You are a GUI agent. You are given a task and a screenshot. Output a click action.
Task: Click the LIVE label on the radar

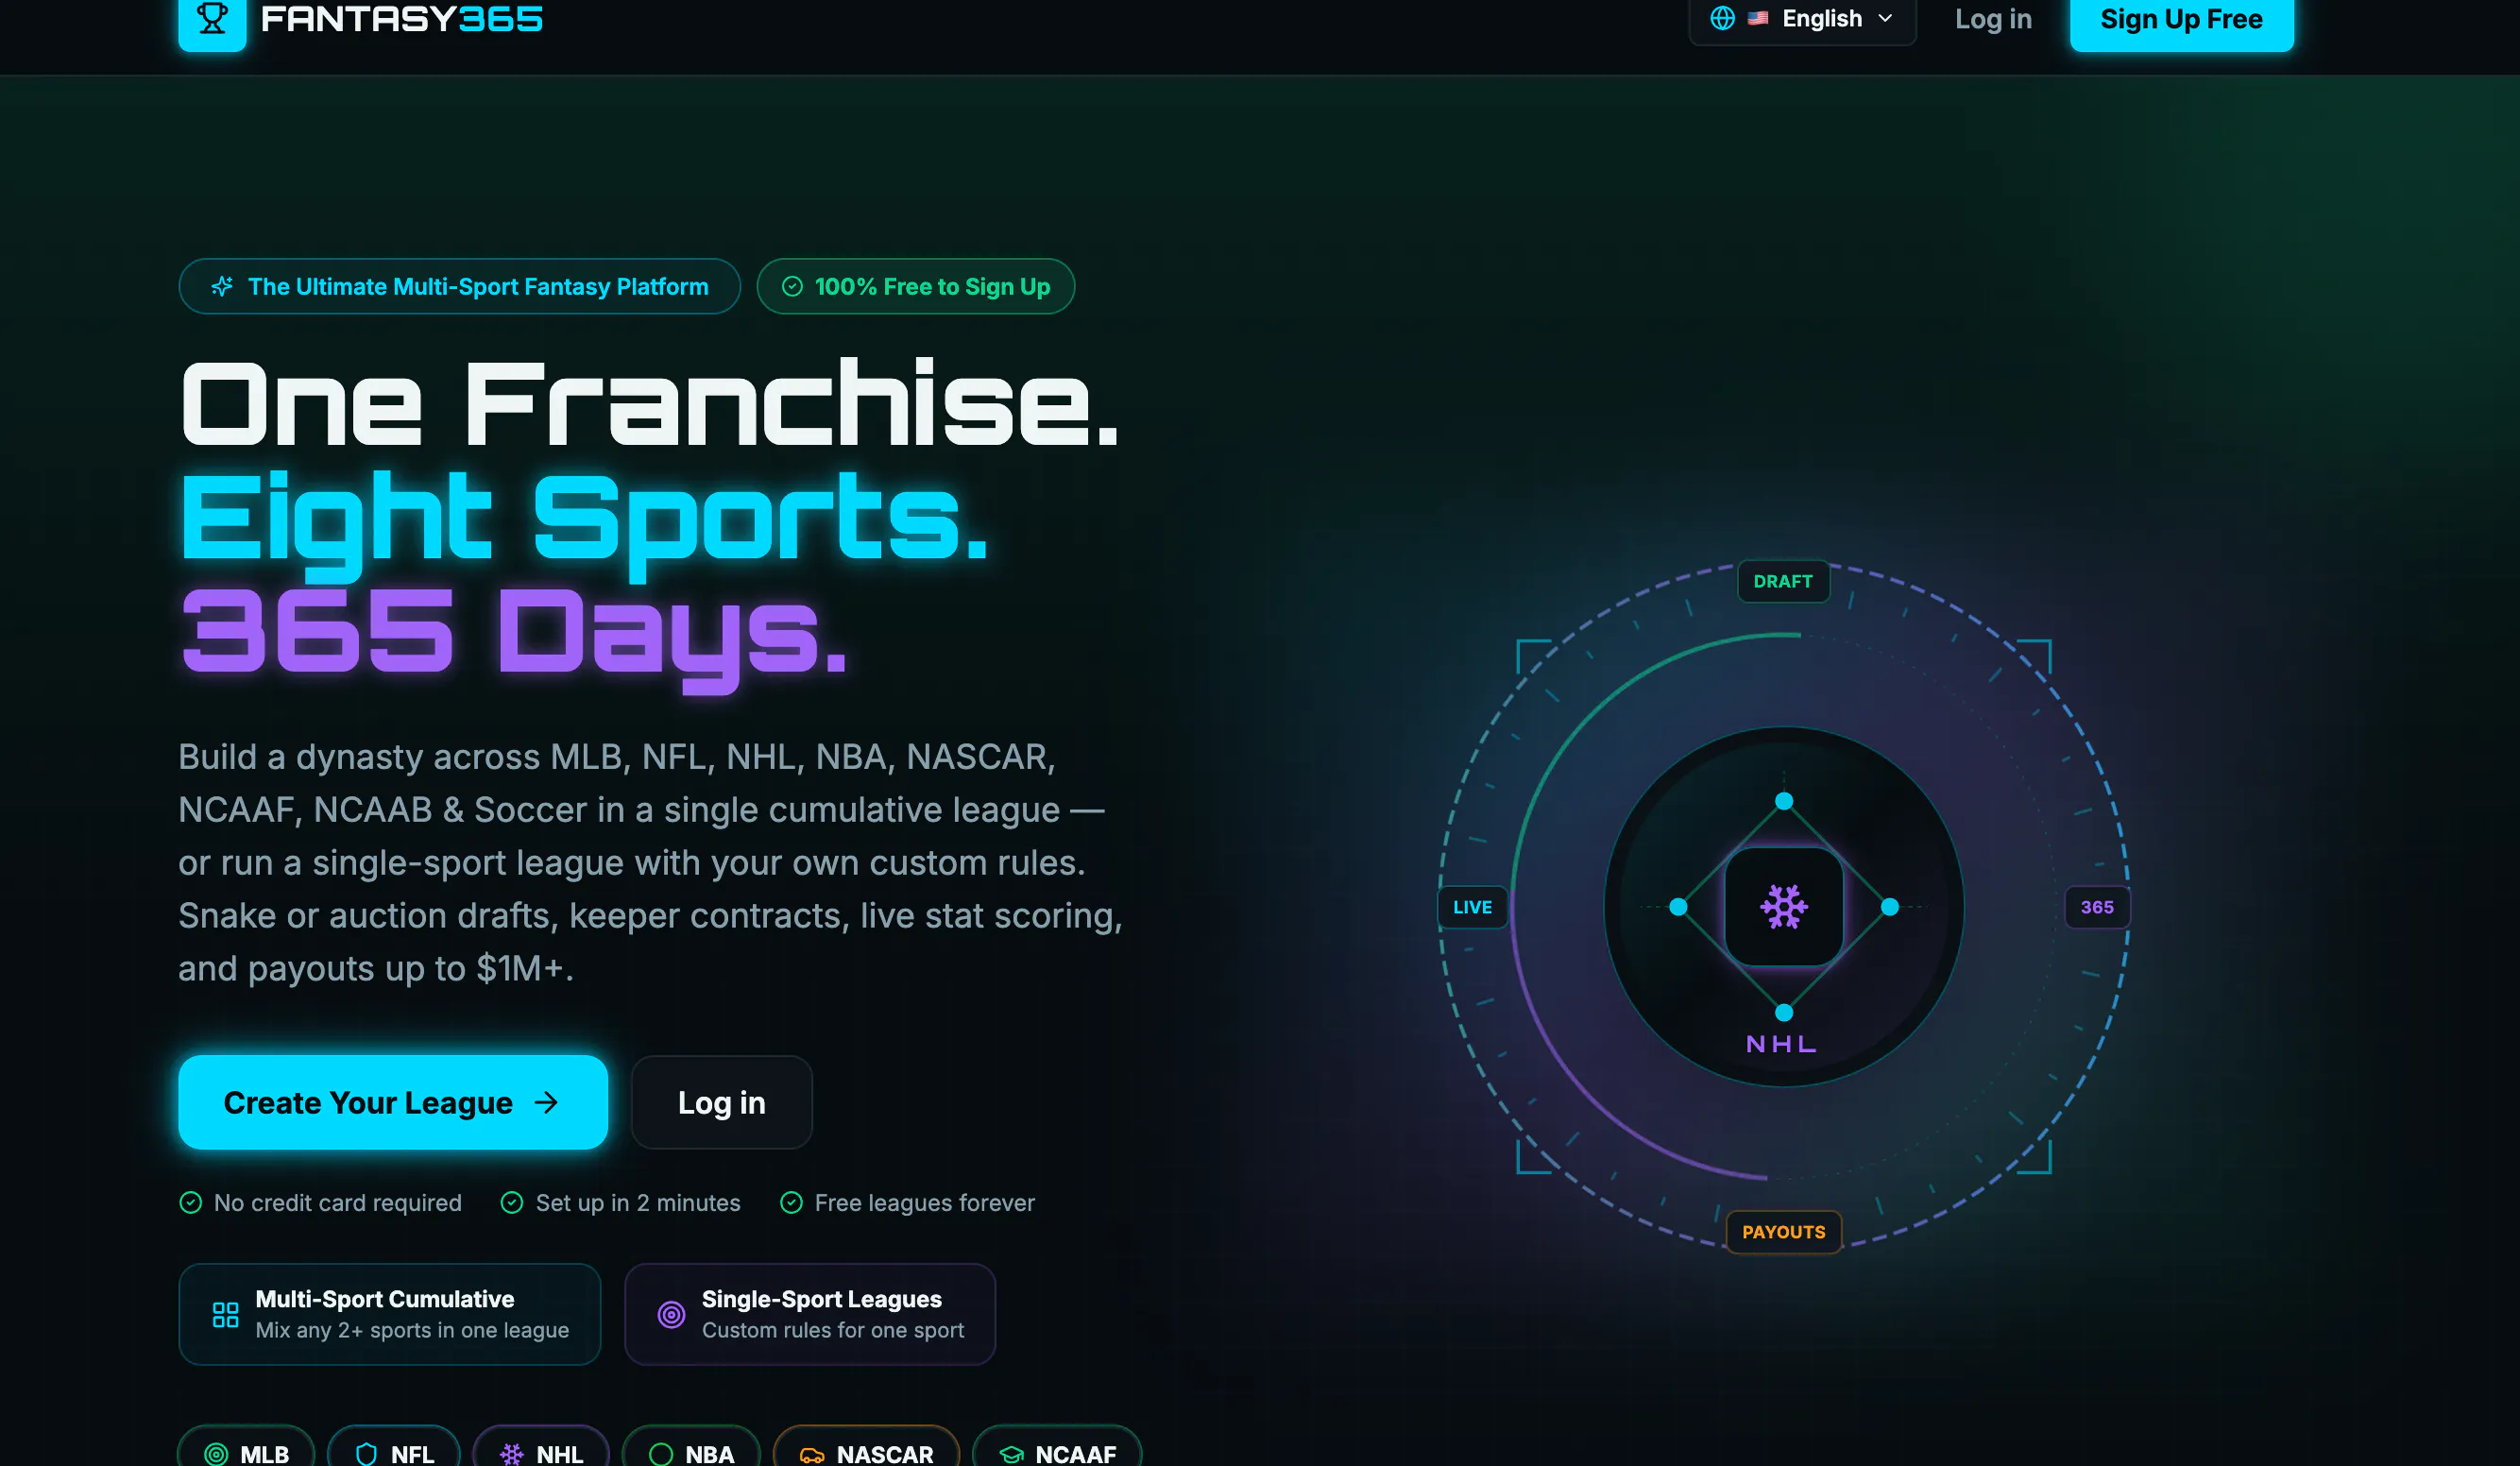click(1472, 907)
